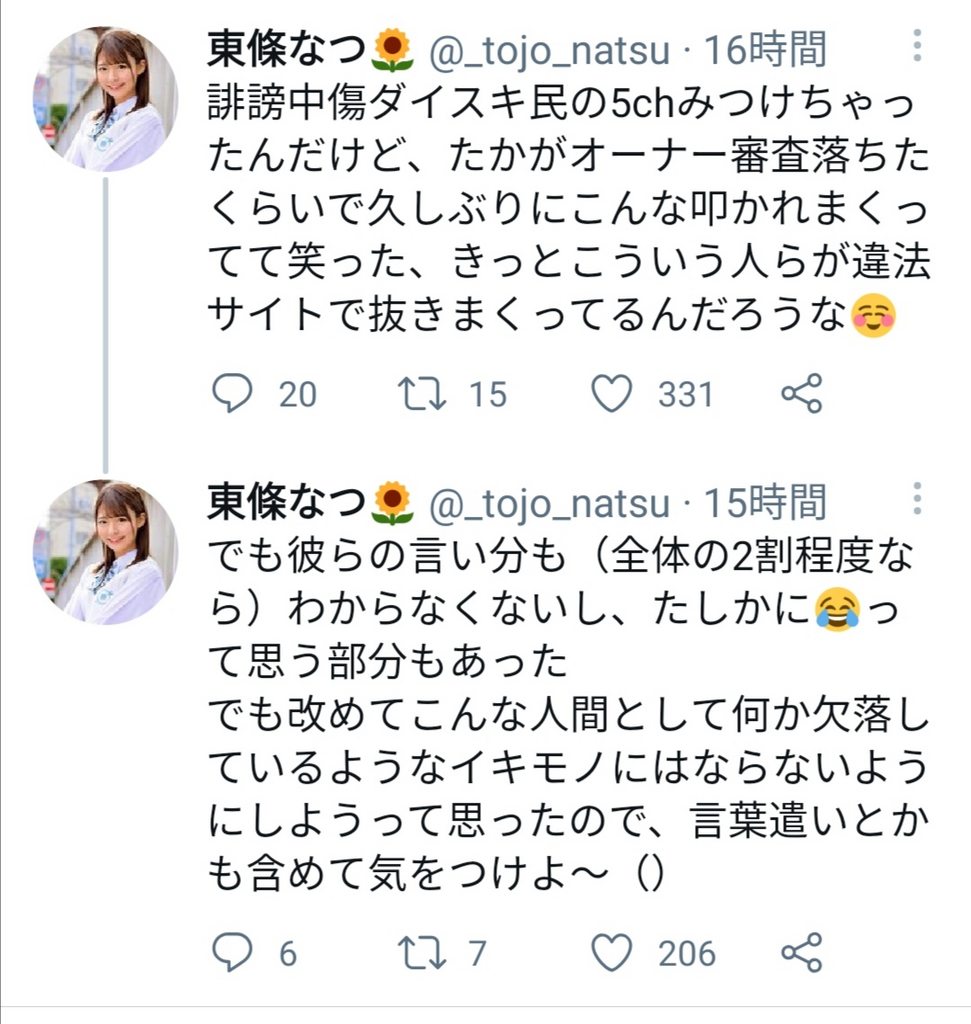971x1024 pixels.
Task: Share the first tweet via share icon
Action: 801,393
